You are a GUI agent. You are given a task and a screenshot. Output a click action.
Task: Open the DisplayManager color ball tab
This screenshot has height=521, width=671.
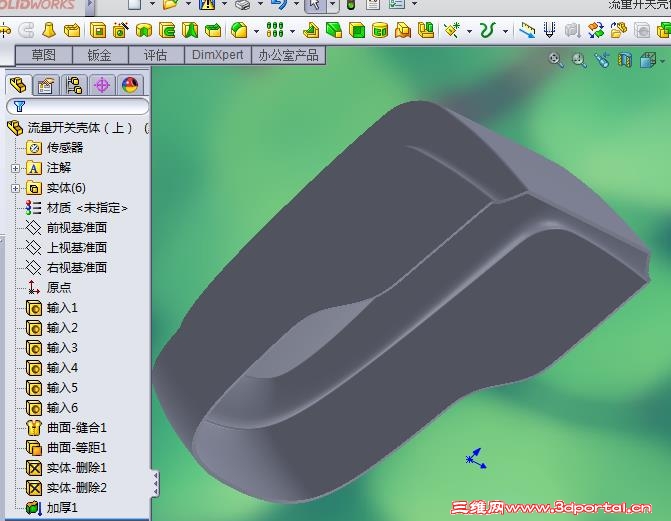coord(130,85)
